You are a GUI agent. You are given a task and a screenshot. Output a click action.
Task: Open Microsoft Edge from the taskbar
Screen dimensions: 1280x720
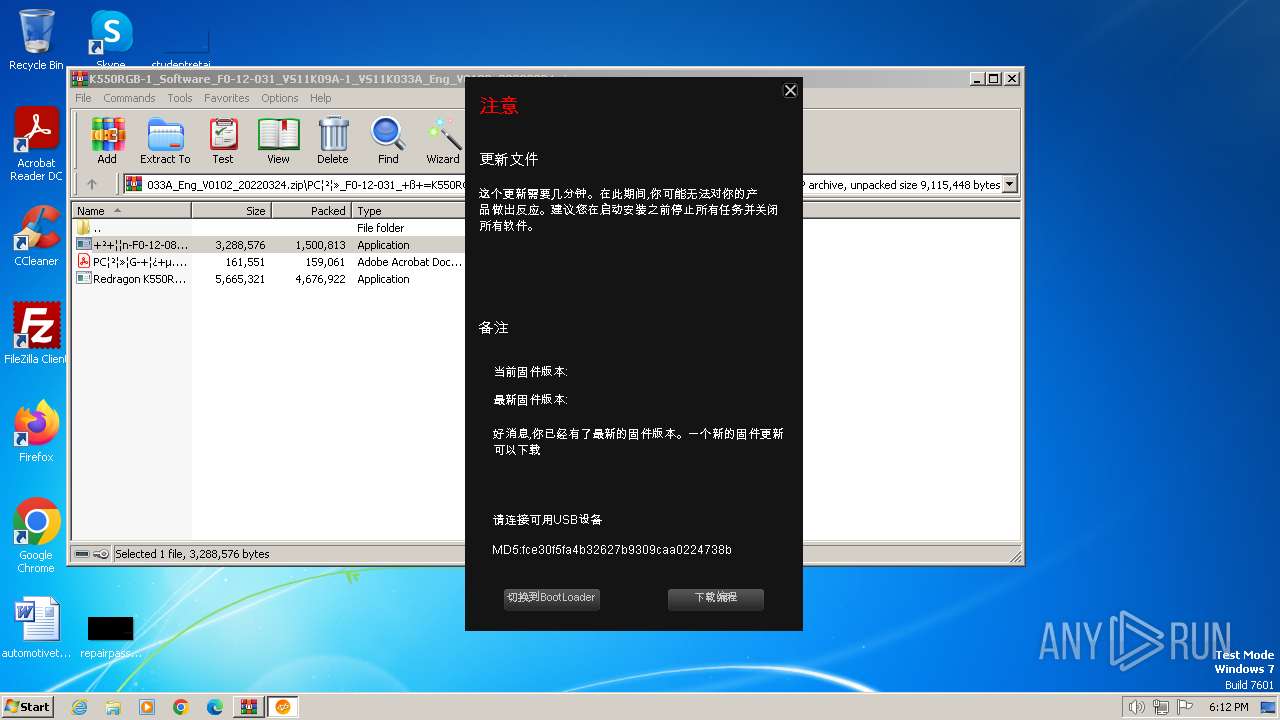pos(215,707)
